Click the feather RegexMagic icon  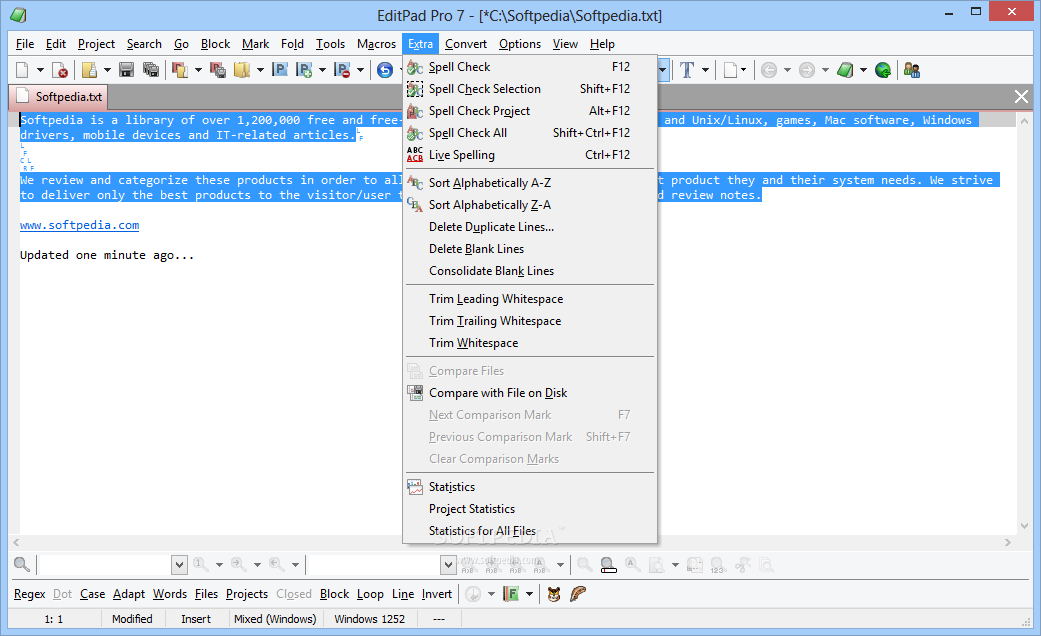[578, 594]
